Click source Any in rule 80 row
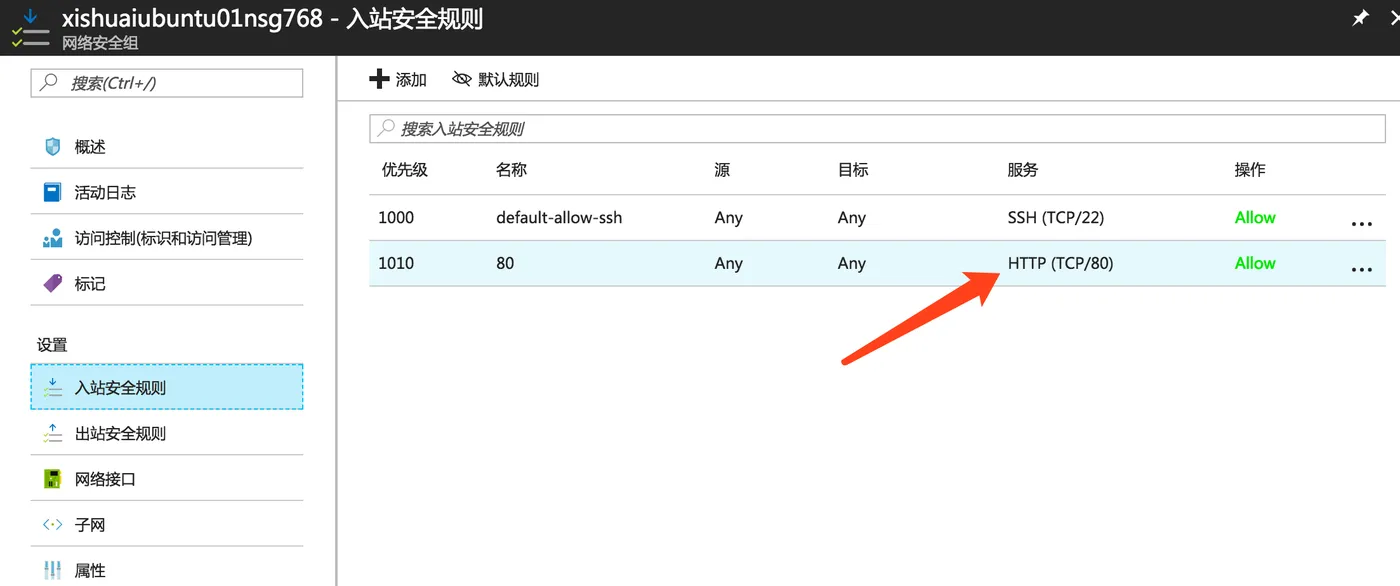This screenshot has width=1400, height=586. coord(729,263)
